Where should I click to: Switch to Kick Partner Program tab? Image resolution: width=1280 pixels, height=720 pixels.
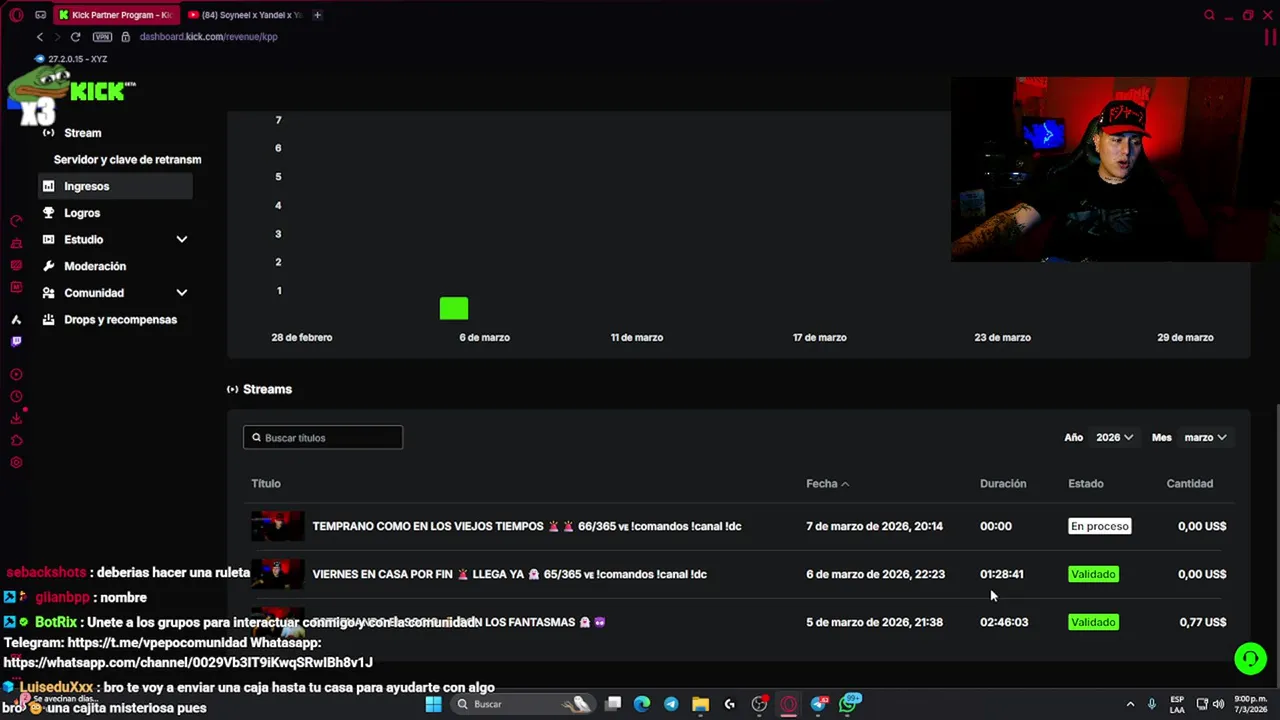(115, 15)
